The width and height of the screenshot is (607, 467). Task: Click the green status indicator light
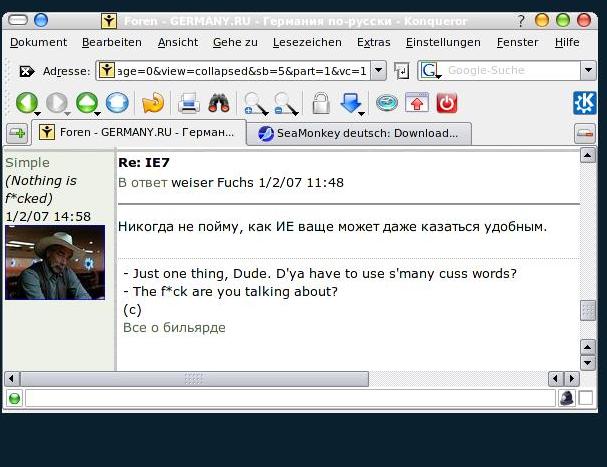pos(14,398)
